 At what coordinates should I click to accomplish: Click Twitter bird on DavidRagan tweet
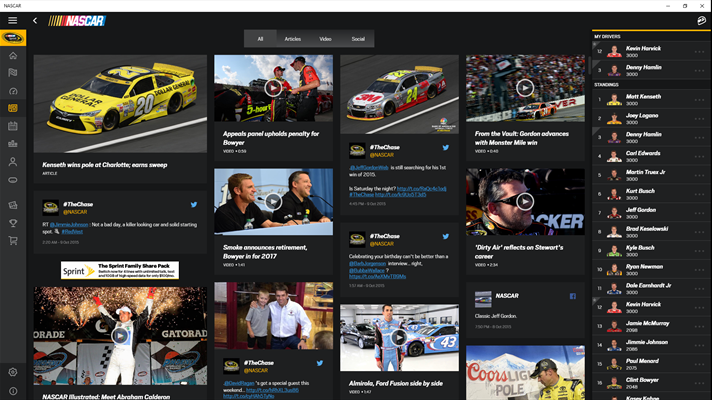(x=320, y=363)
